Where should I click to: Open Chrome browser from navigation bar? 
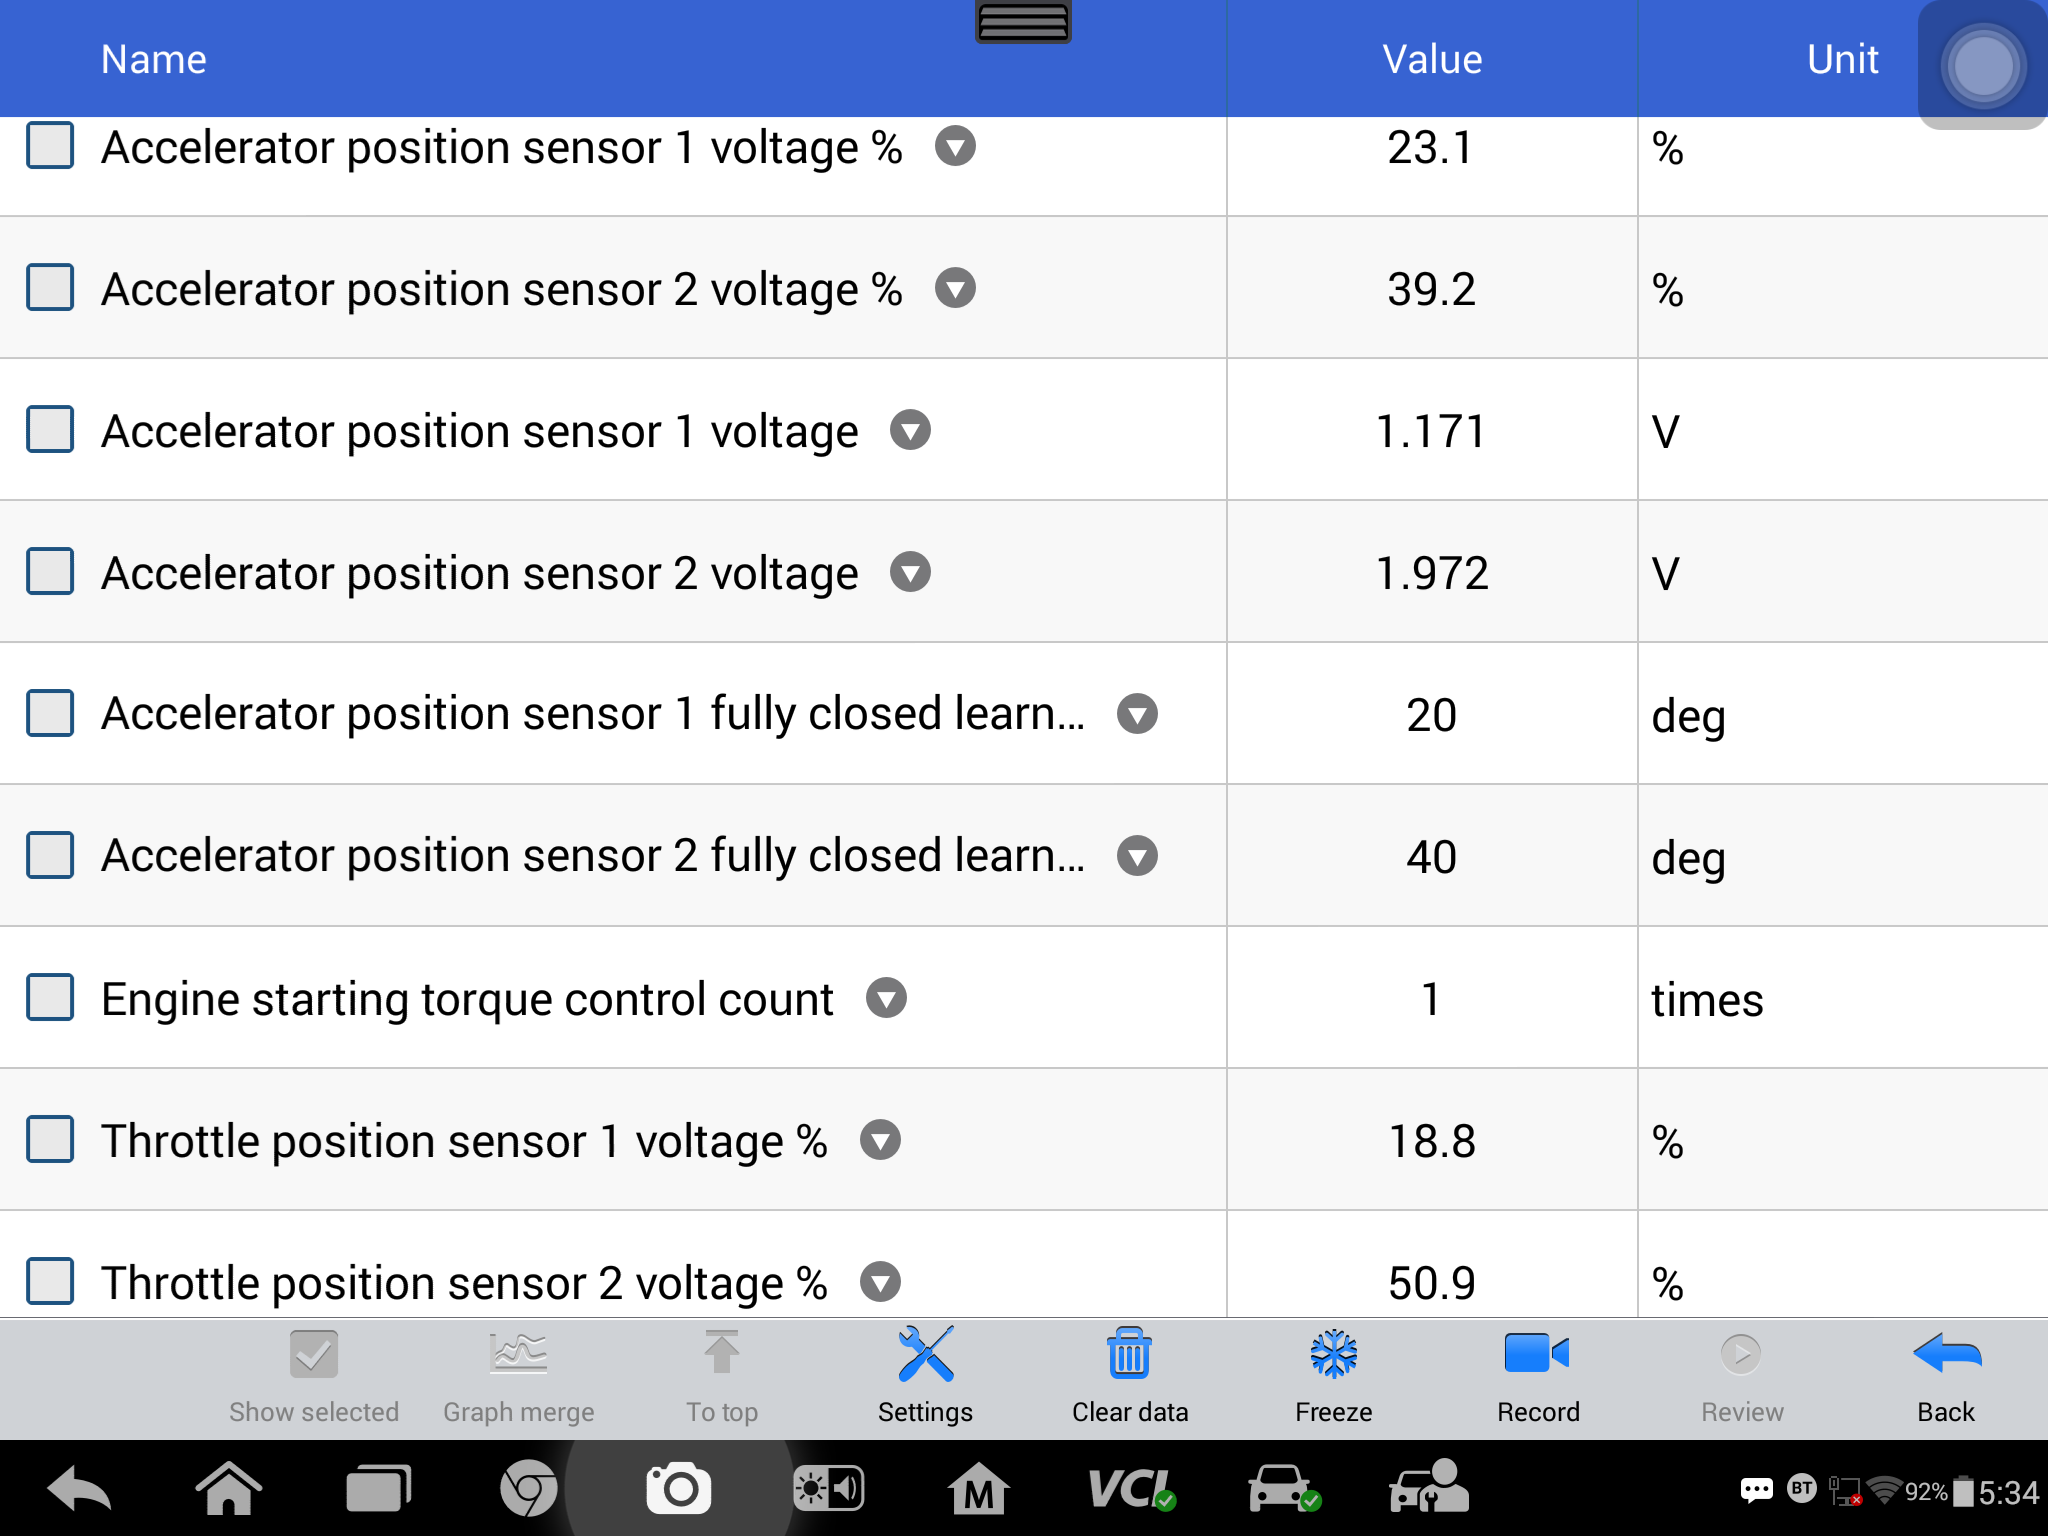coord(529,1489)
